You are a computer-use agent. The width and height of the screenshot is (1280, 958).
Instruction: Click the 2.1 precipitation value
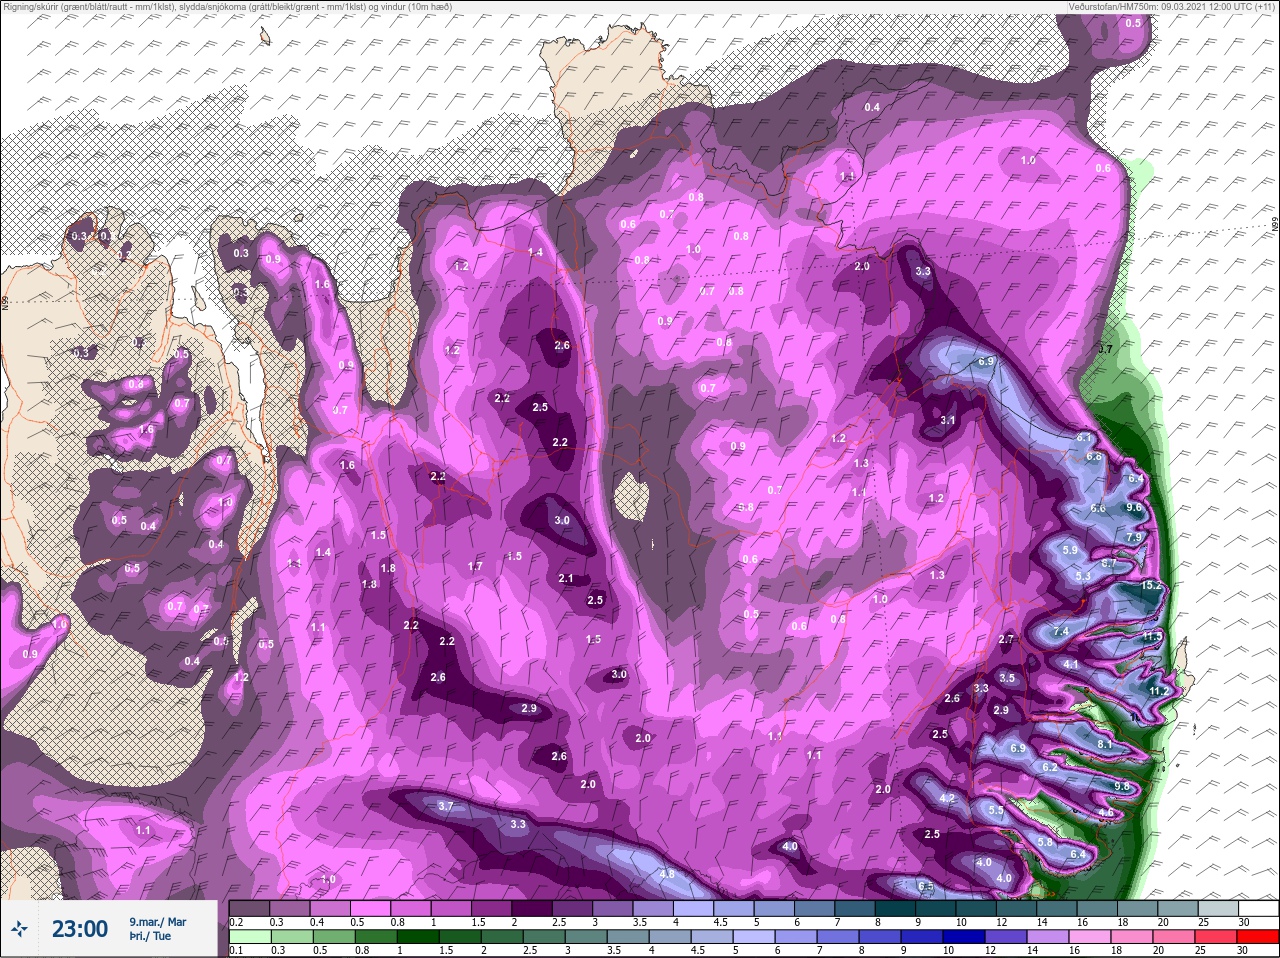[x=566, y=578]
